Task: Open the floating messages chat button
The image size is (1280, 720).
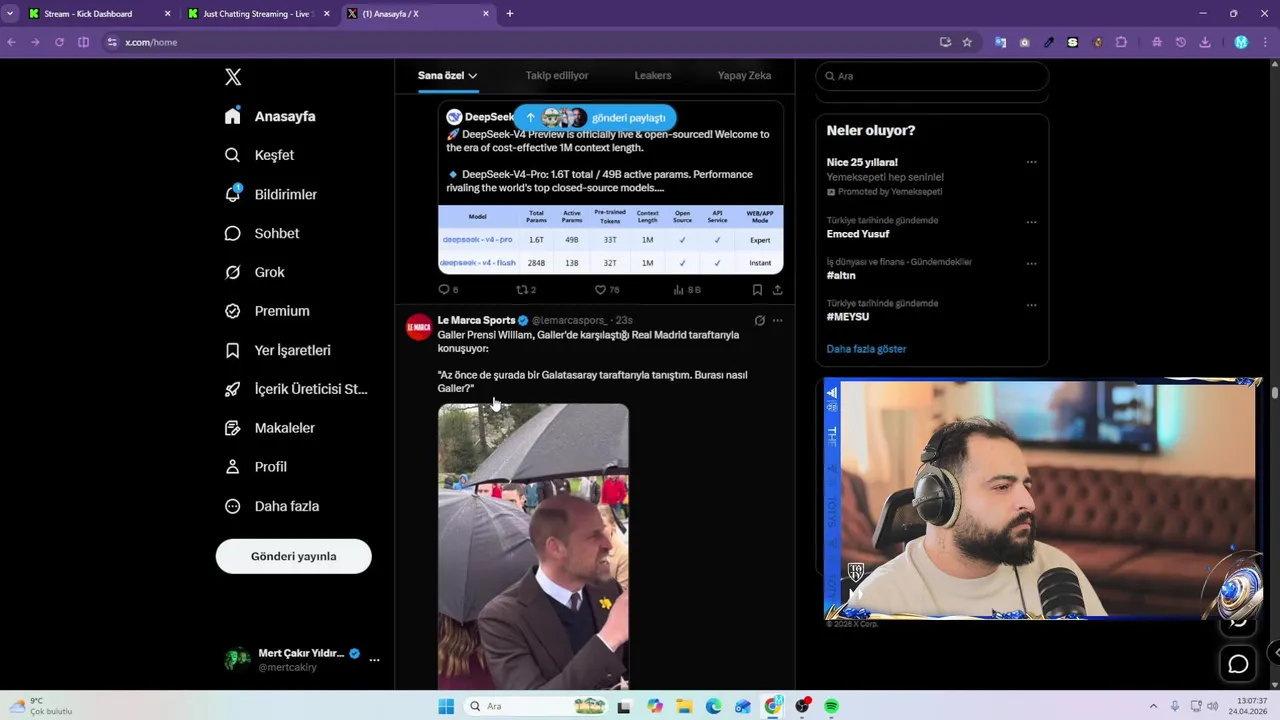Action: pos(1238,664)
